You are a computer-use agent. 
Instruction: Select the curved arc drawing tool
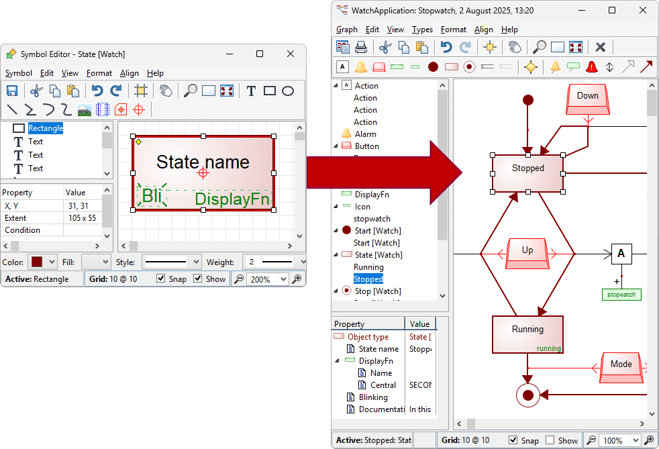[49, 110]
